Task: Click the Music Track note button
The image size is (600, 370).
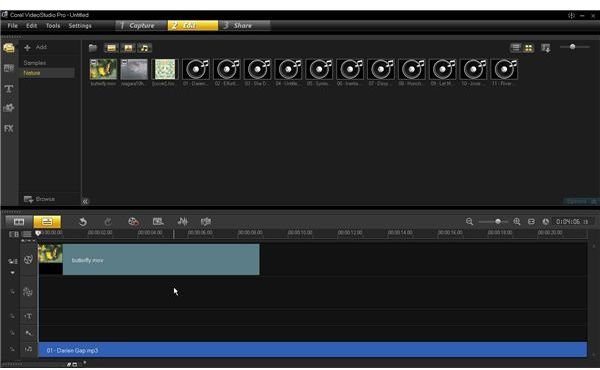Action: 28,349
